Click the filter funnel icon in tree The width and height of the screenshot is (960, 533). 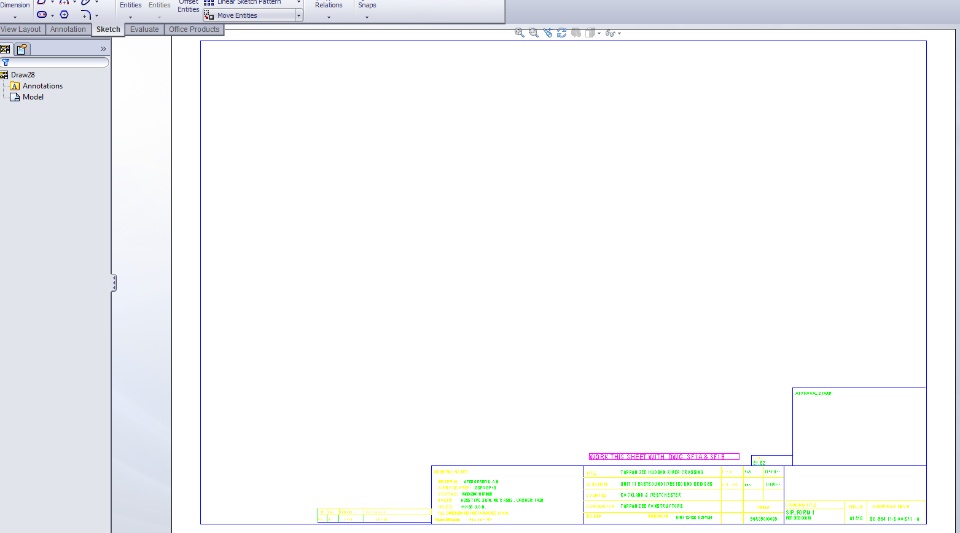coord(6,62)
